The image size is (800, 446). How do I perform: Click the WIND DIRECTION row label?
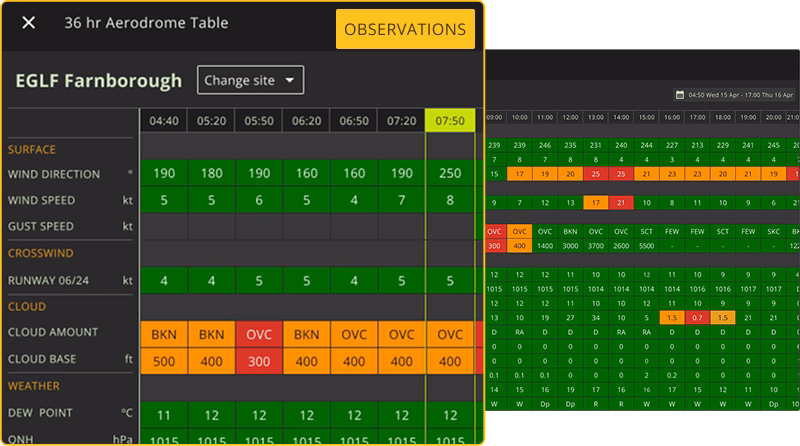(x=54, y=174)
